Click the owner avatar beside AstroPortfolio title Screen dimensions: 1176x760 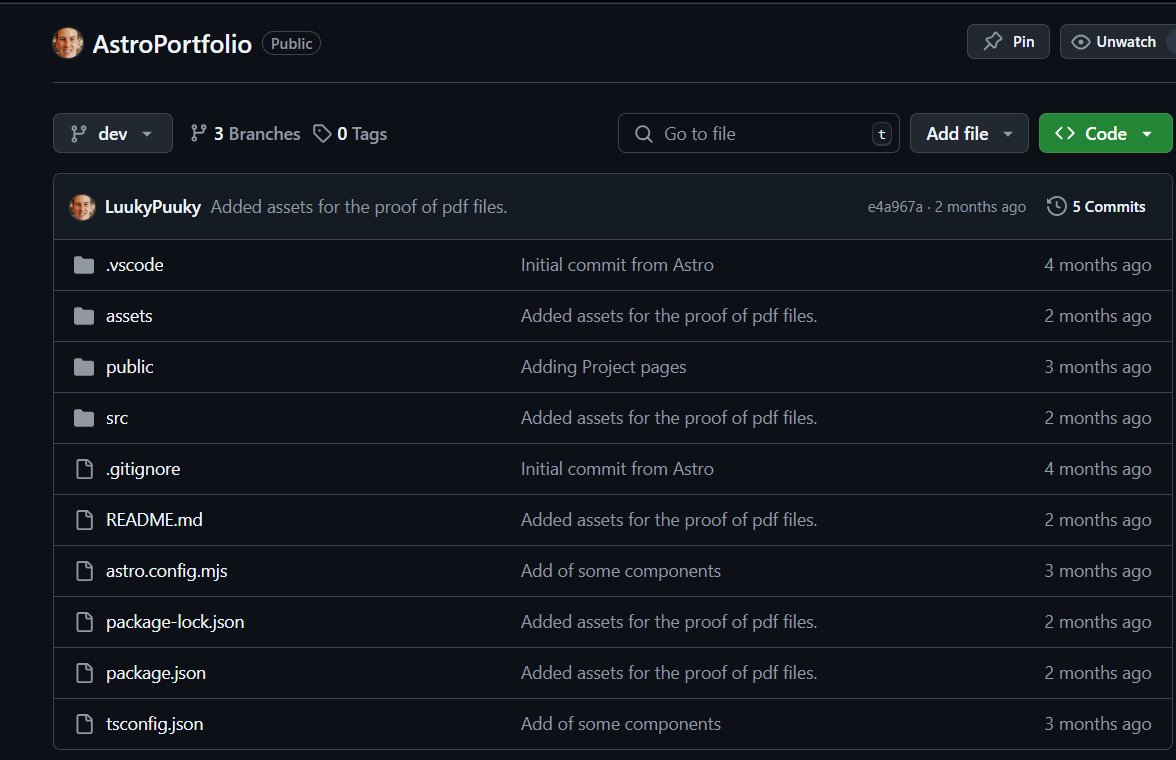(x=68, y=43)
